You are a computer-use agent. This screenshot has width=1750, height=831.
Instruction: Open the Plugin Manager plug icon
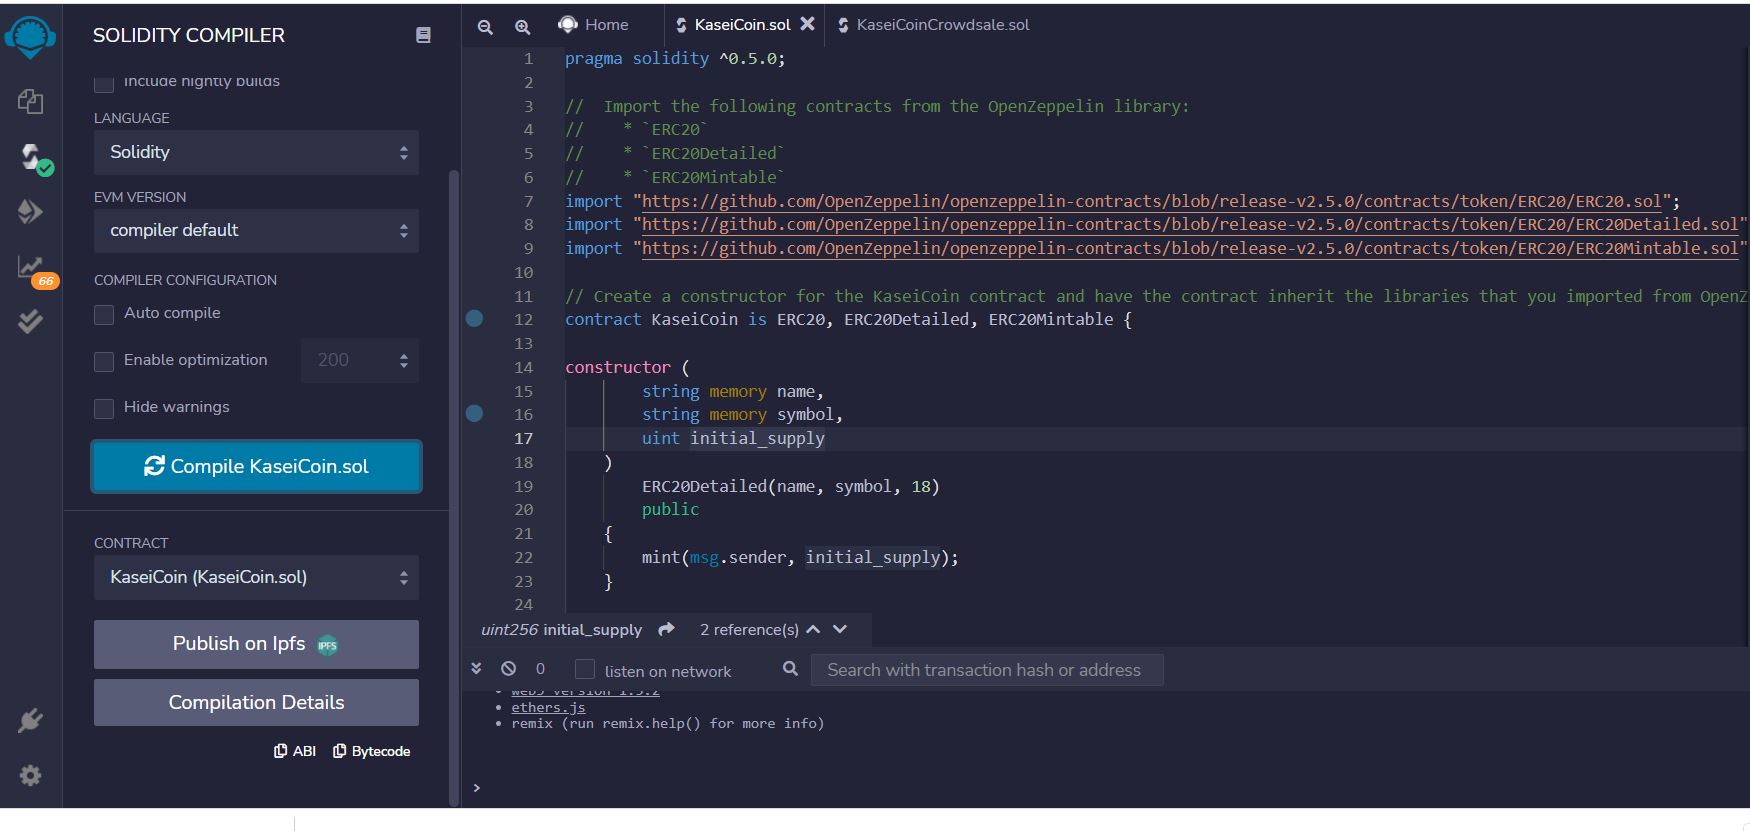pyautogui.click(x=30, y=721)
